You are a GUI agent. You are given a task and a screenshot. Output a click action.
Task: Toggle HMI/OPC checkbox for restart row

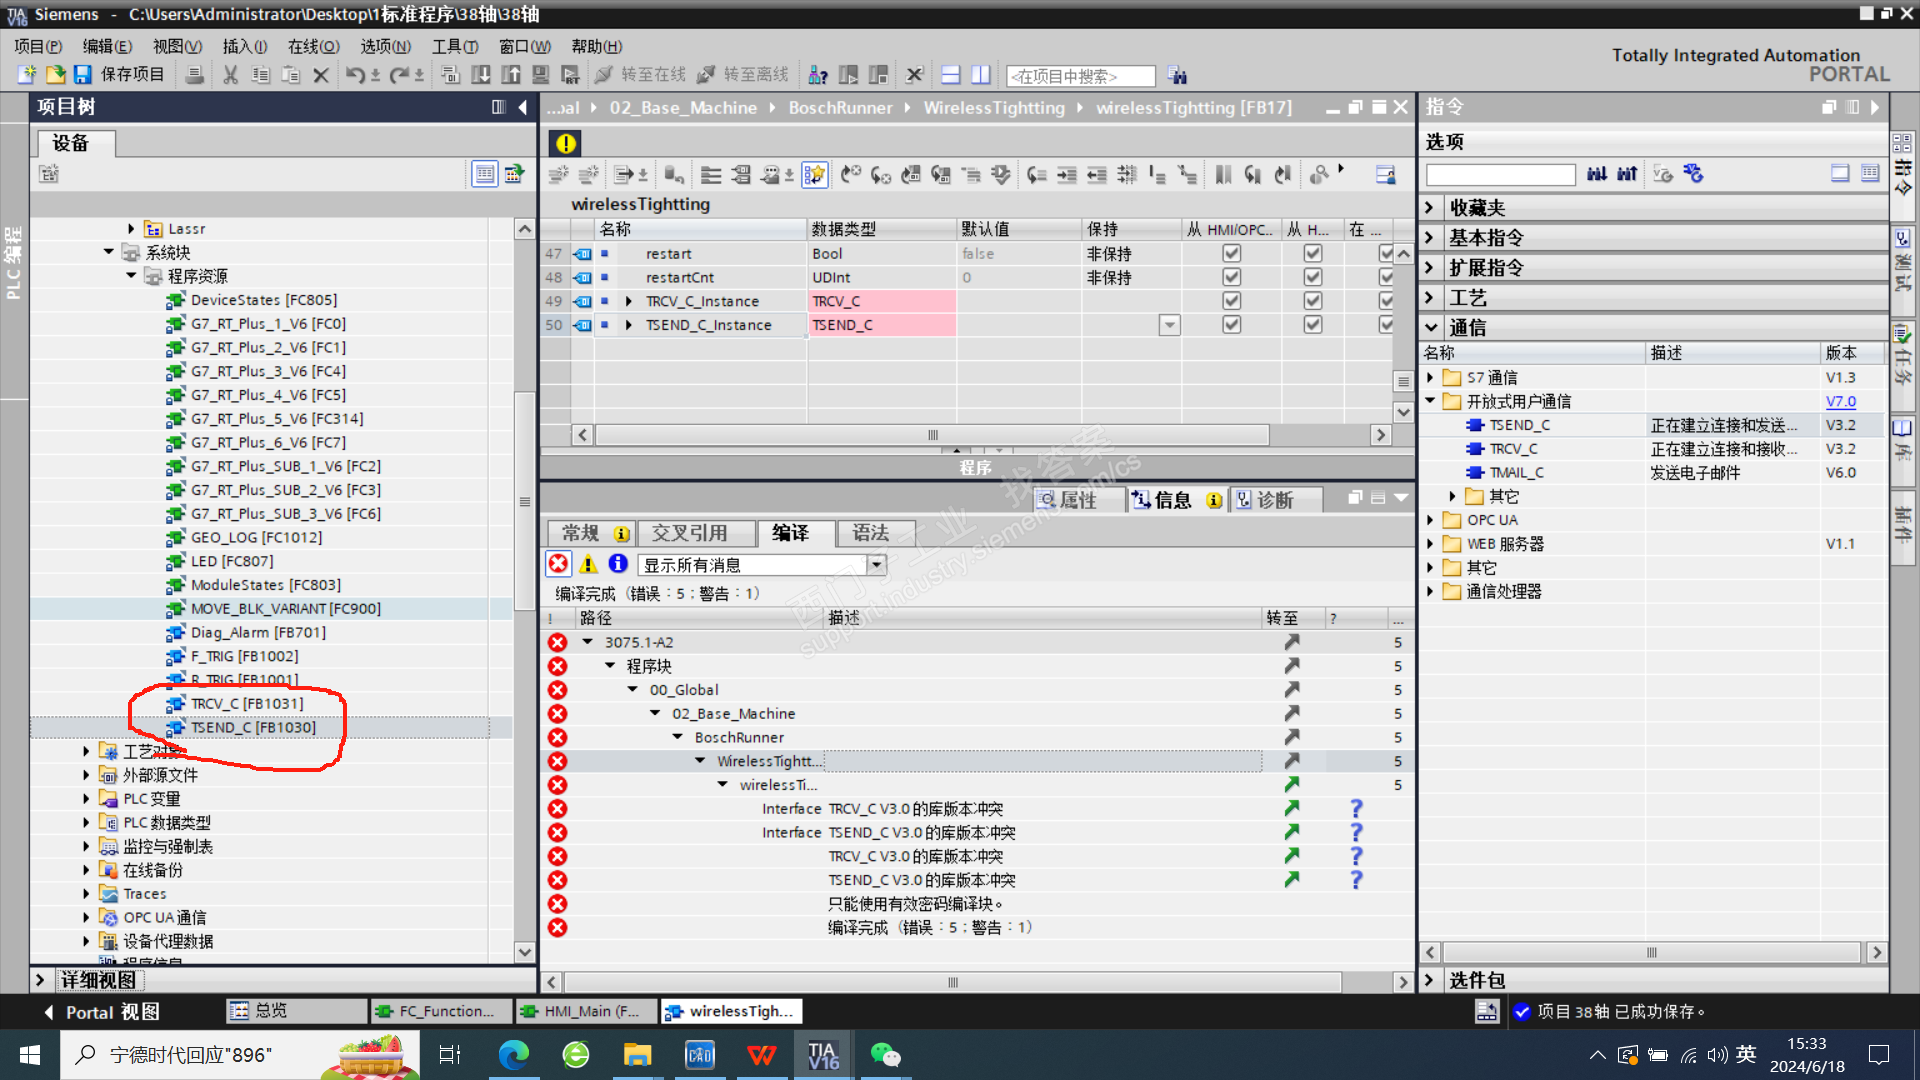[x=1231, y=254]
